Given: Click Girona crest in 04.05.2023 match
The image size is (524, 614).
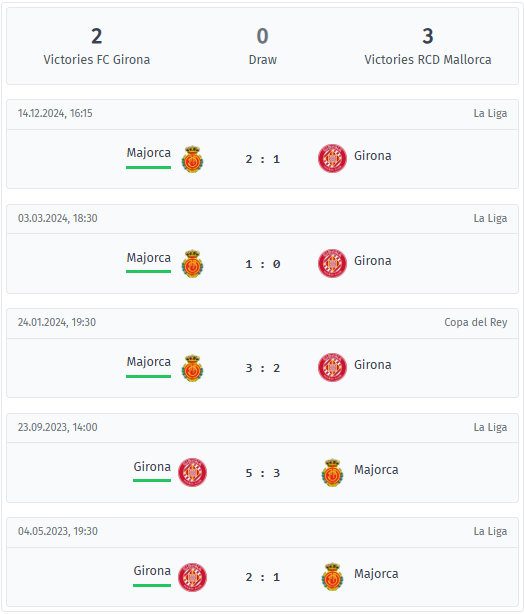Looking at the screenshot, I should [x=192, y=577].
